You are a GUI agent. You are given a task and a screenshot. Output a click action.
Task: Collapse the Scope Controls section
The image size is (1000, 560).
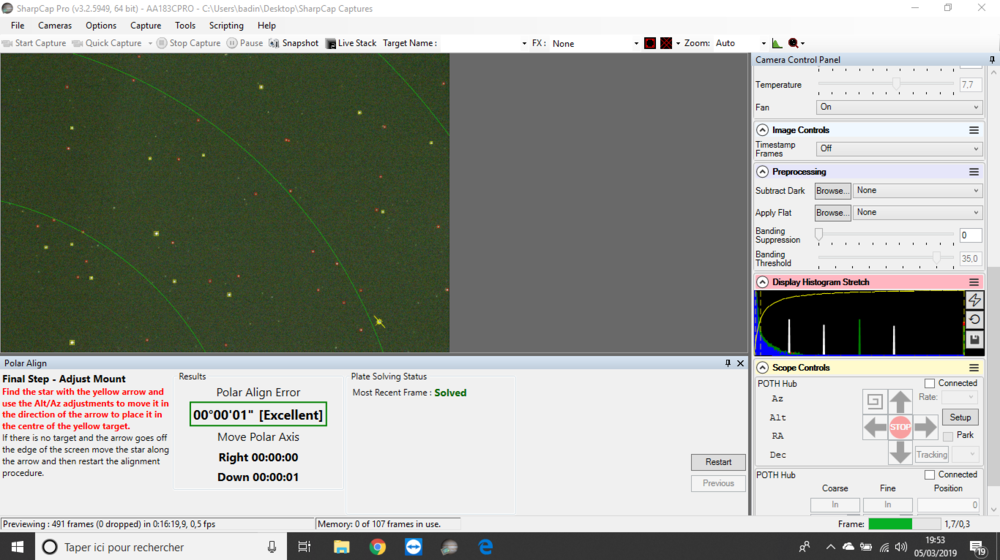tap(762, 367)
